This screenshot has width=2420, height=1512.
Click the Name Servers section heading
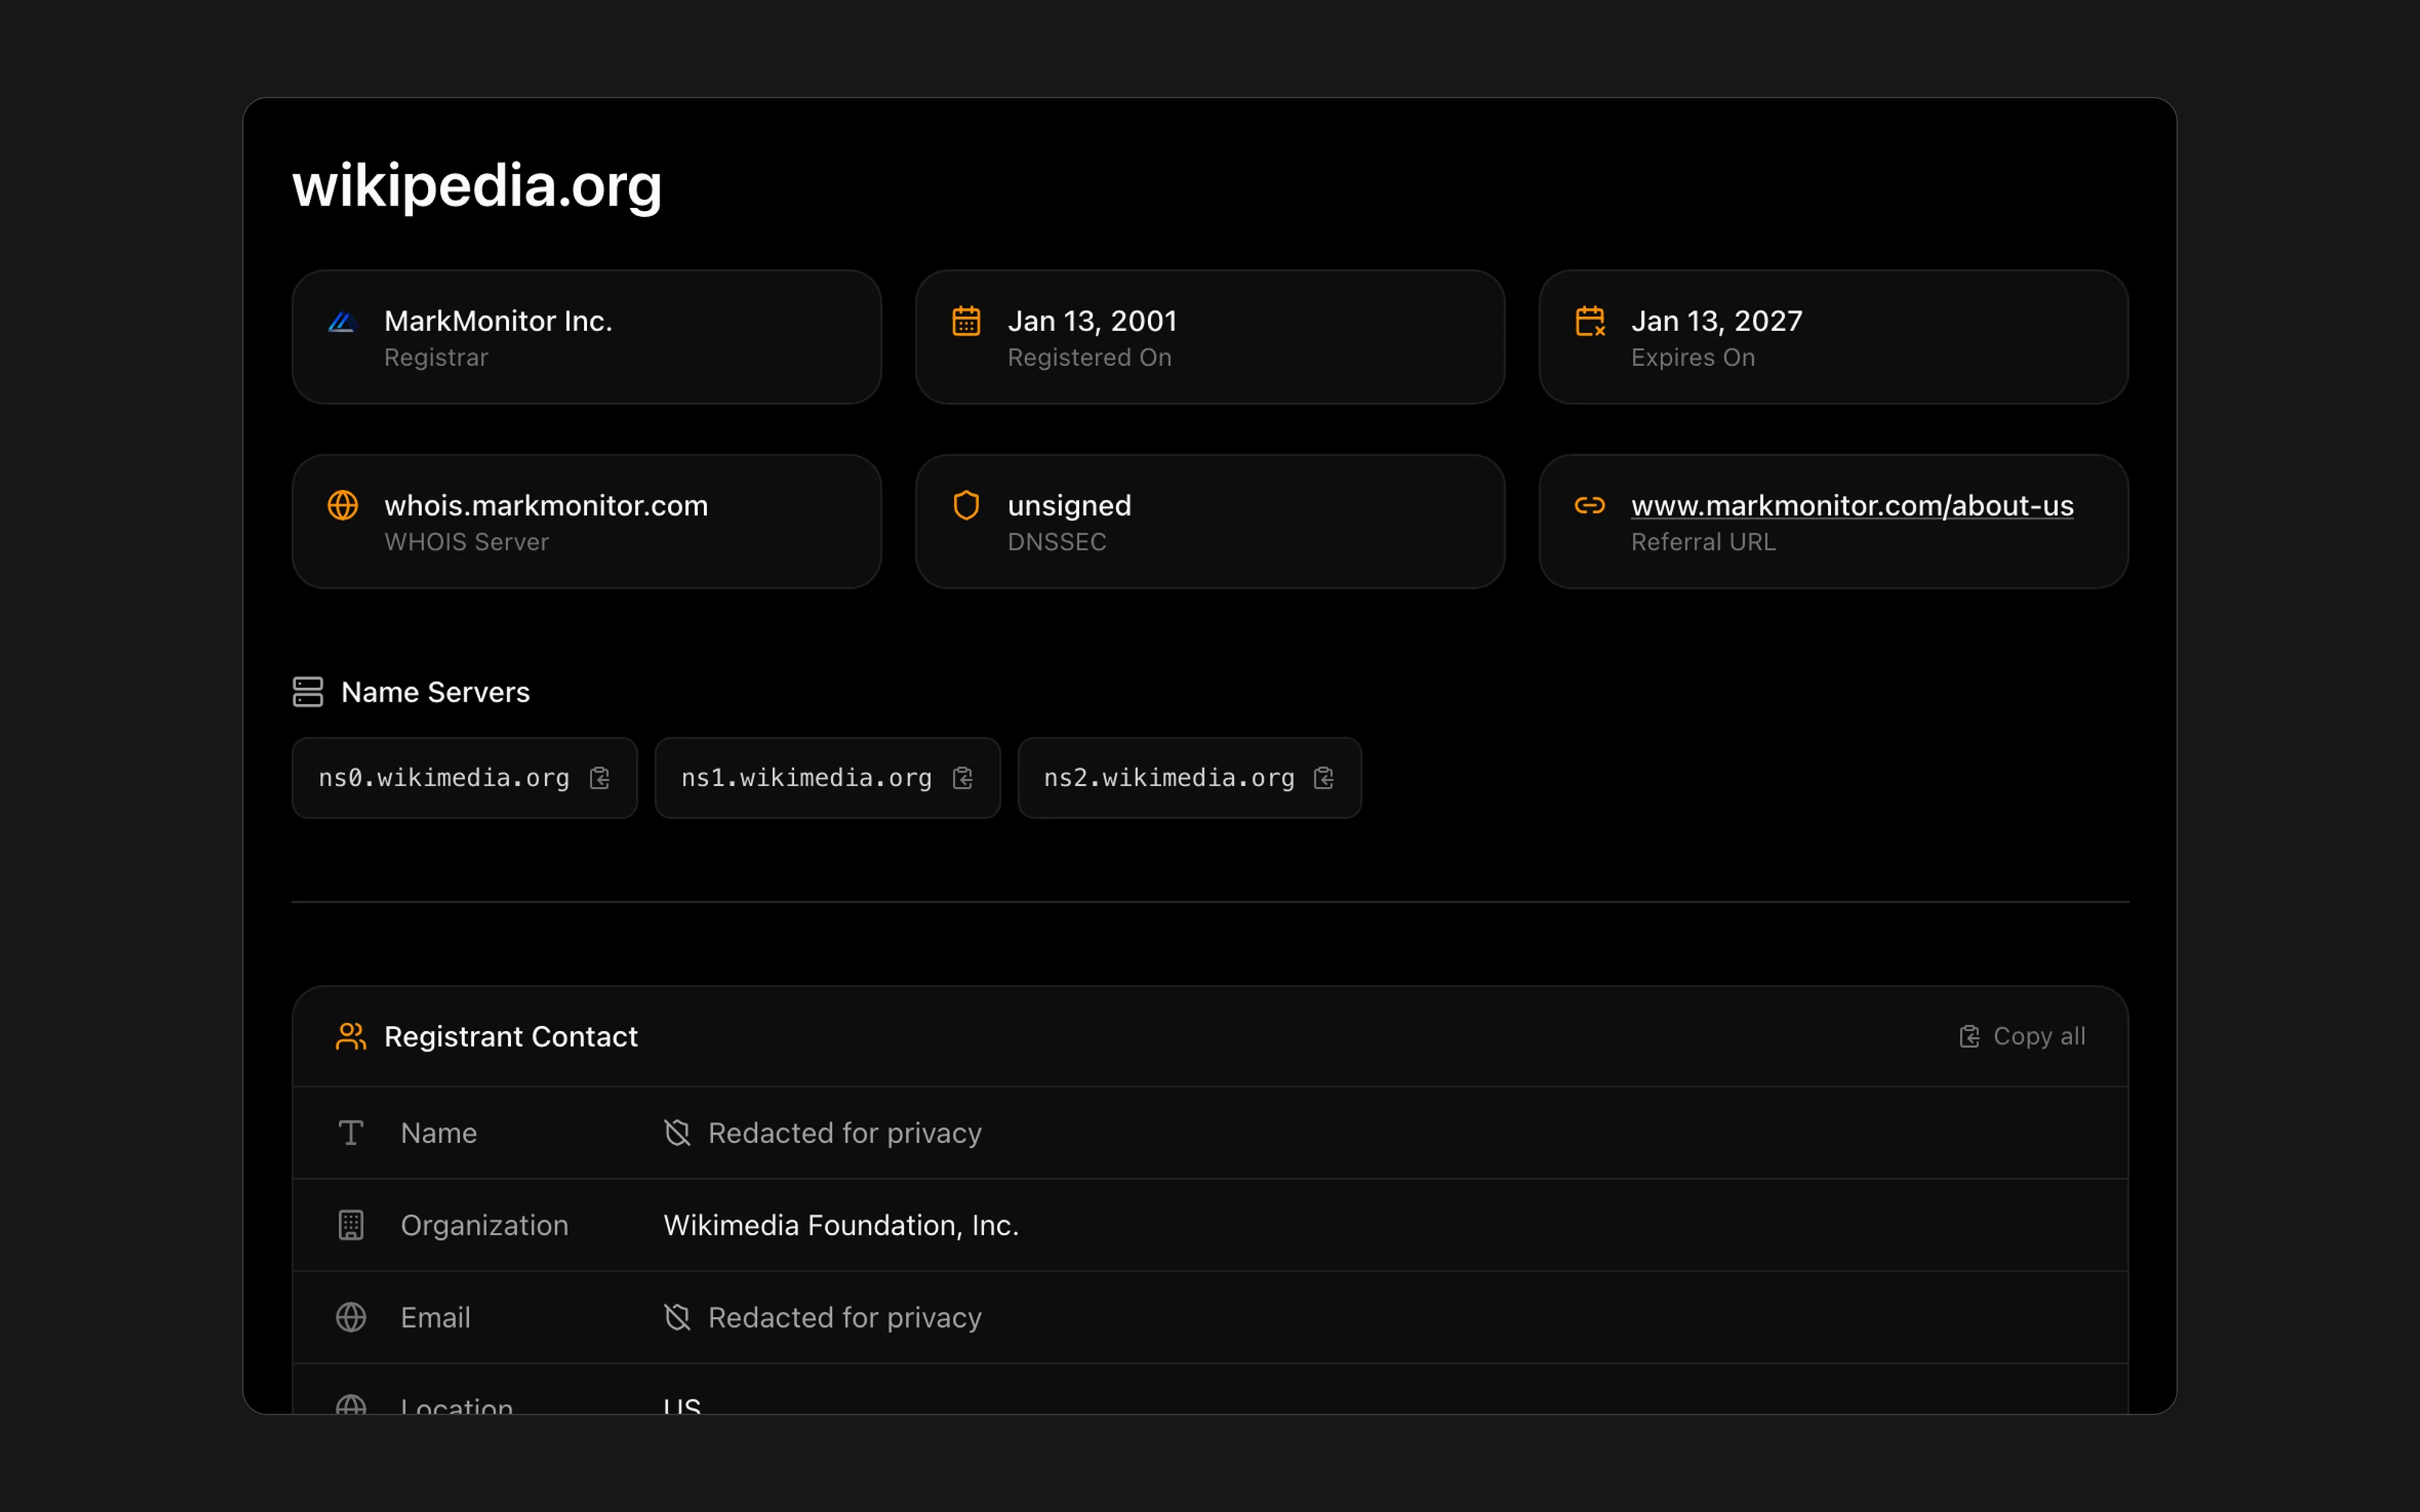(x=435, y=692)
